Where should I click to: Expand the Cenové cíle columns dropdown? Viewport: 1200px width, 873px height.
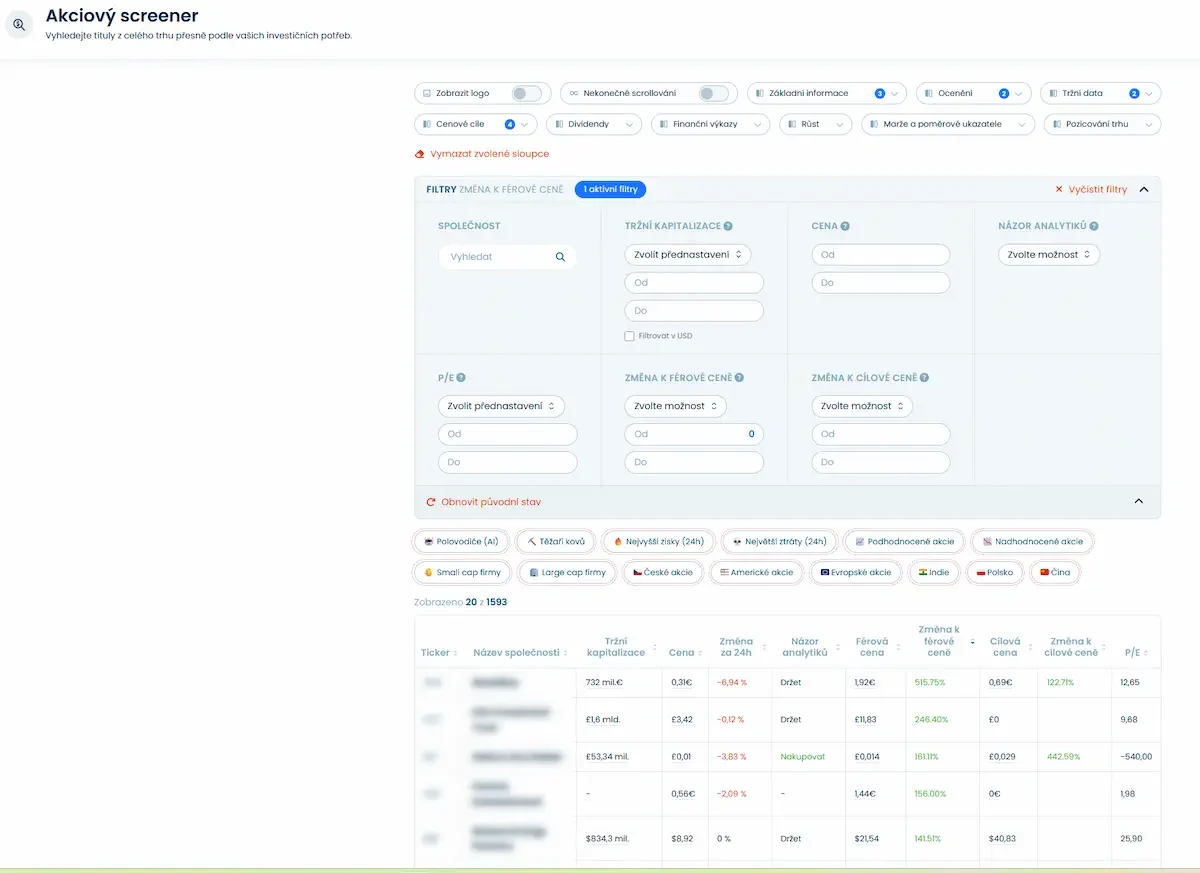tap(475, 125)
